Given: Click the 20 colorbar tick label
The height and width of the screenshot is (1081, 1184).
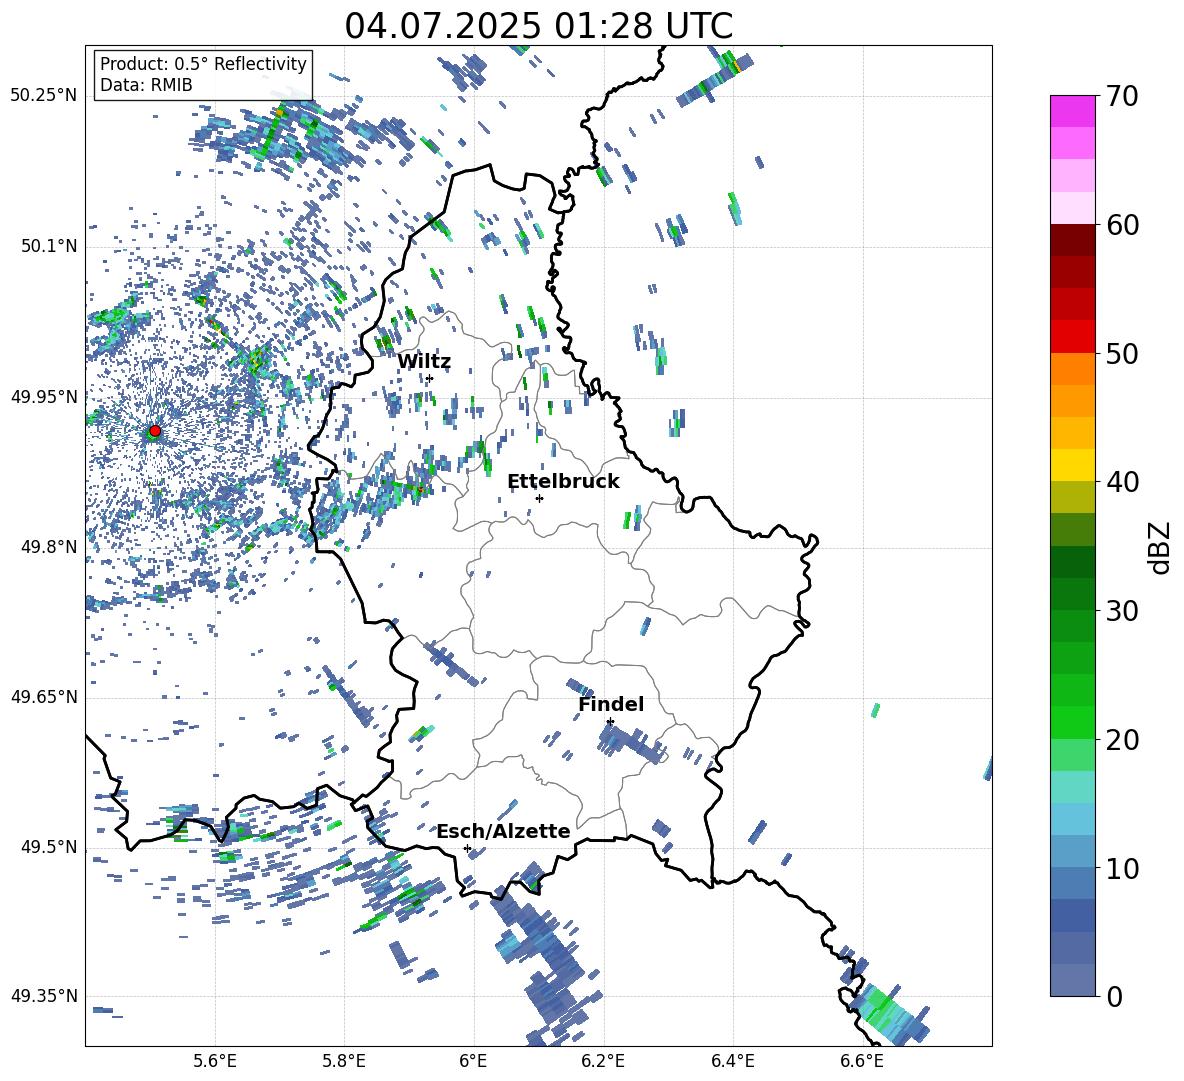Looking at the screenshot, I should tap(1123, 741).
